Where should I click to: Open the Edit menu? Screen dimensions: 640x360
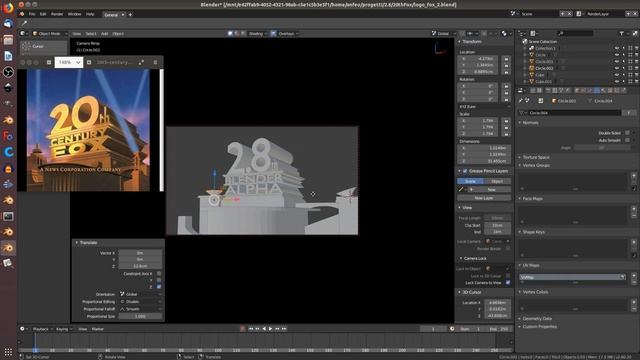tap(43, 14)
